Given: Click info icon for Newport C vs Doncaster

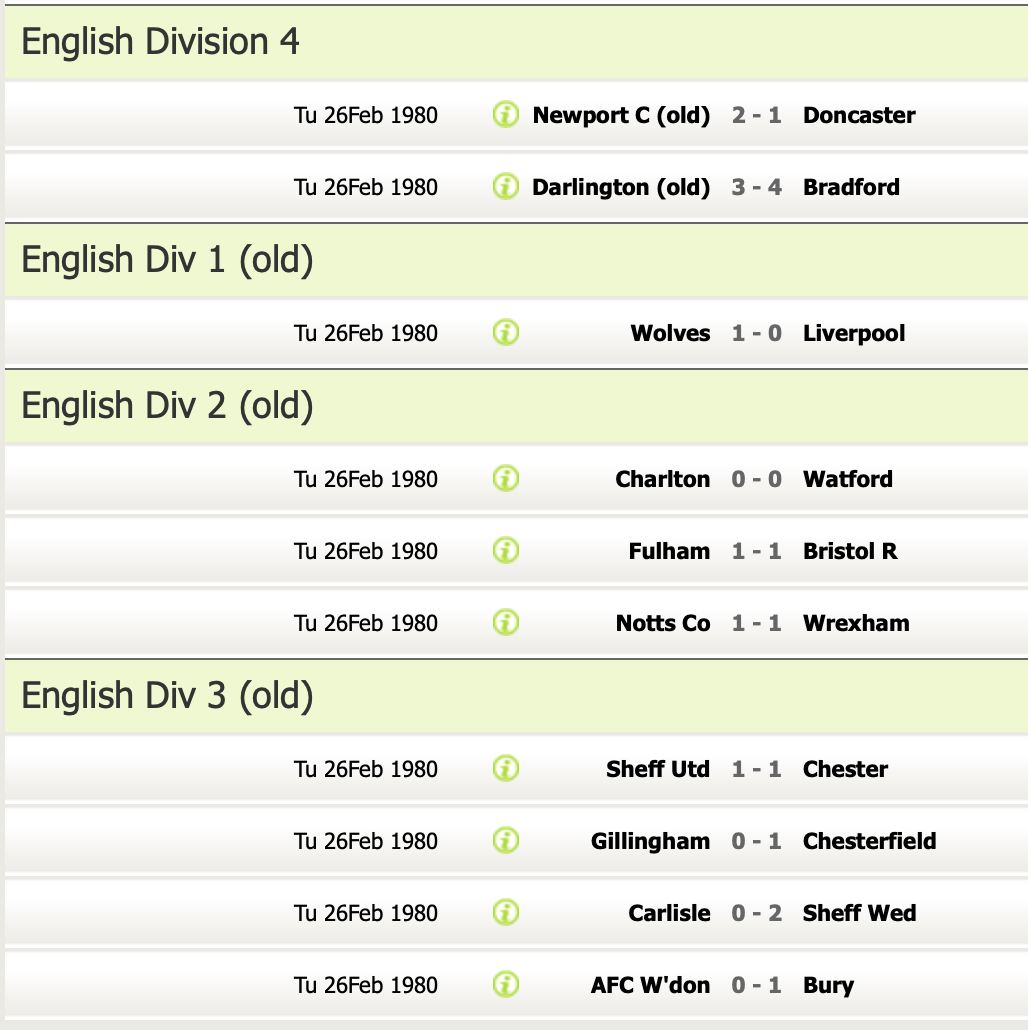Looking at the screenshot, I should pos(506,115).
